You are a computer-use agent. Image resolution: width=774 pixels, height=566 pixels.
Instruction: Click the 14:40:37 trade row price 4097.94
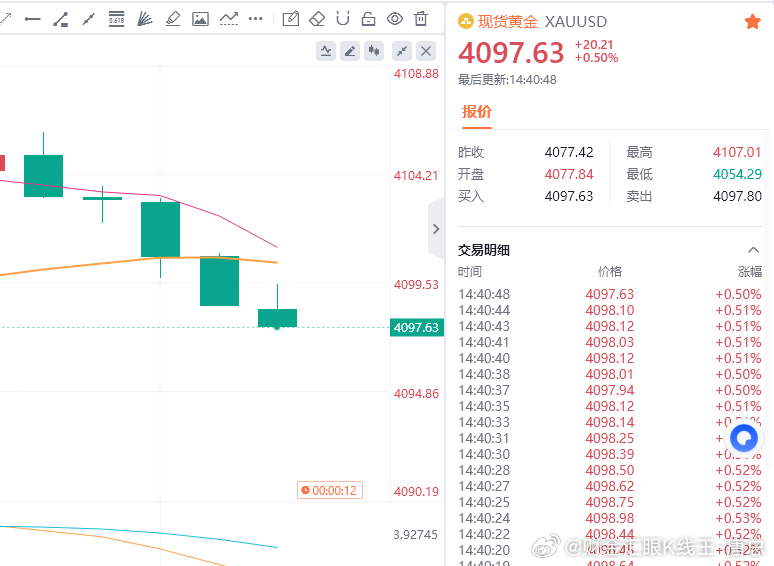pos(610,390)
